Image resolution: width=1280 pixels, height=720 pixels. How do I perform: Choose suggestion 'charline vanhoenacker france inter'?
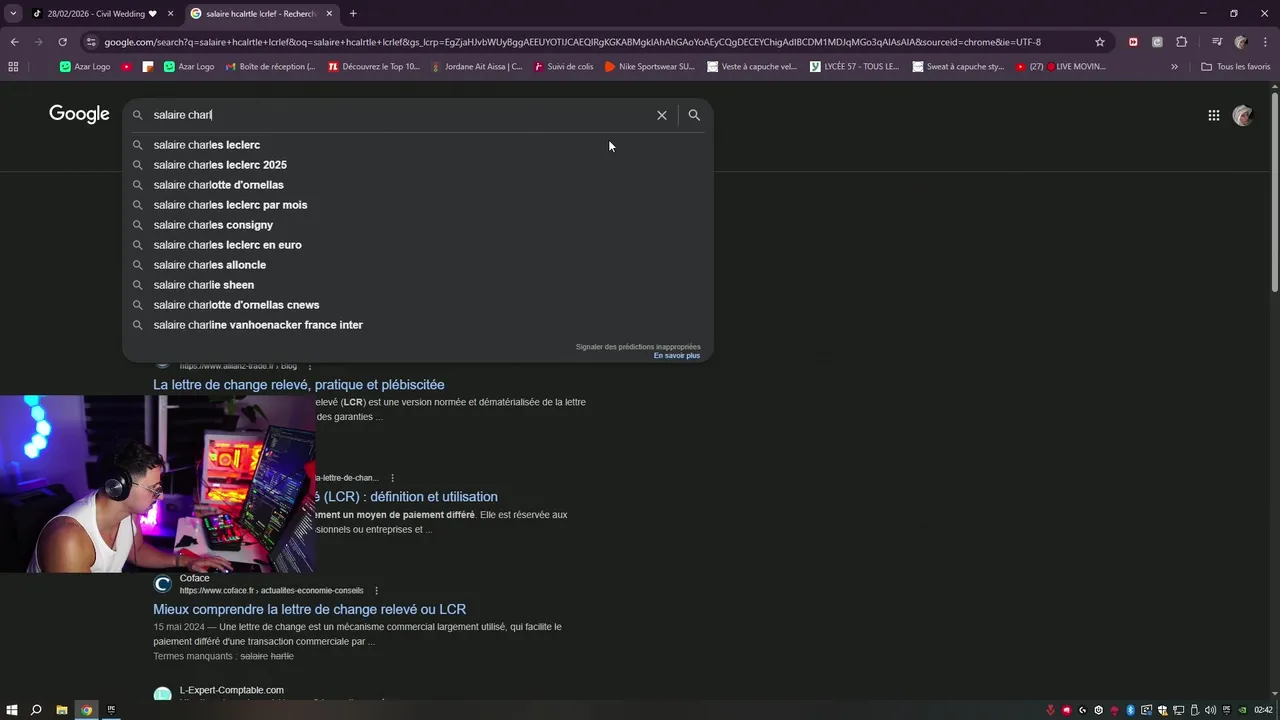coord(418,325)
